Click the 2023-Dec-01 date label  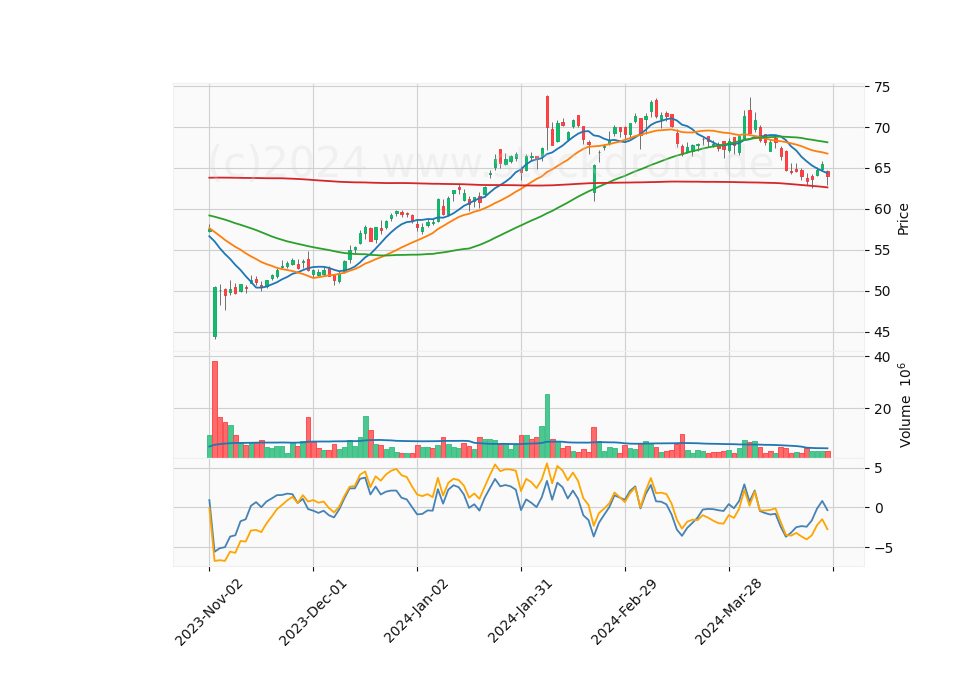[313, 612]
